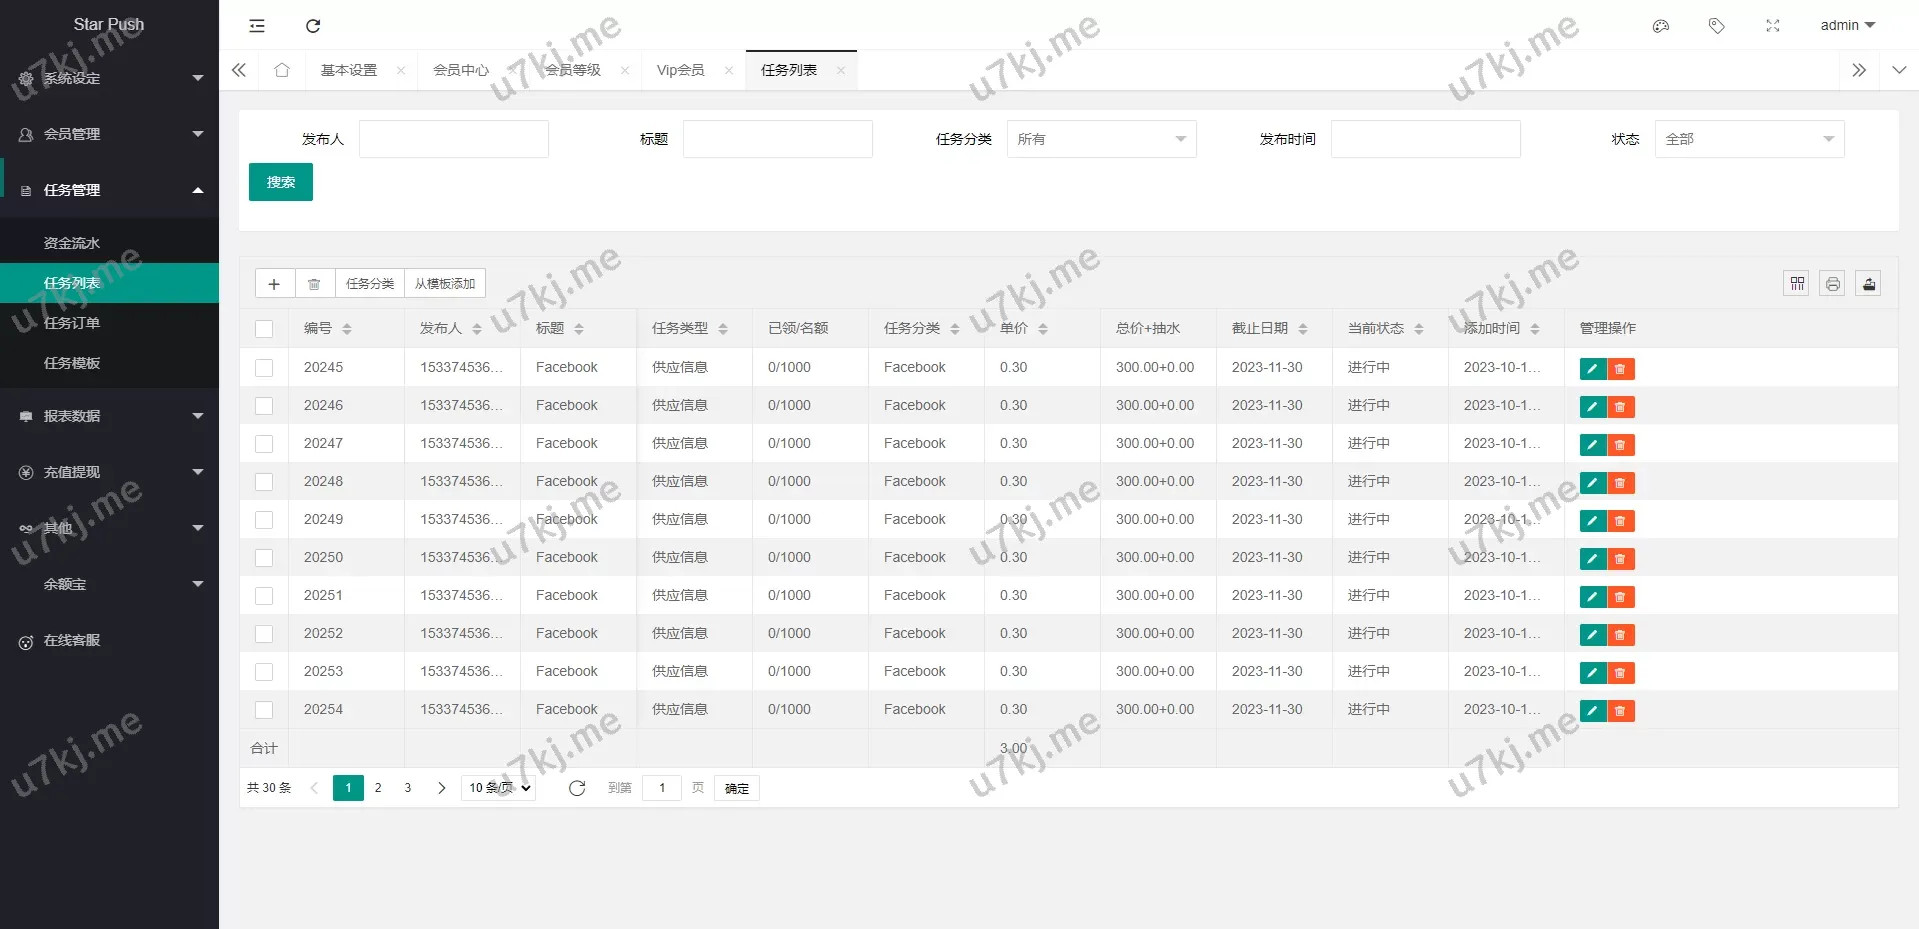Image resolution: width=1919 pixels, height=929 pixels.
Task: Check the select-all checkbox in table header
Action: [264, 329]
